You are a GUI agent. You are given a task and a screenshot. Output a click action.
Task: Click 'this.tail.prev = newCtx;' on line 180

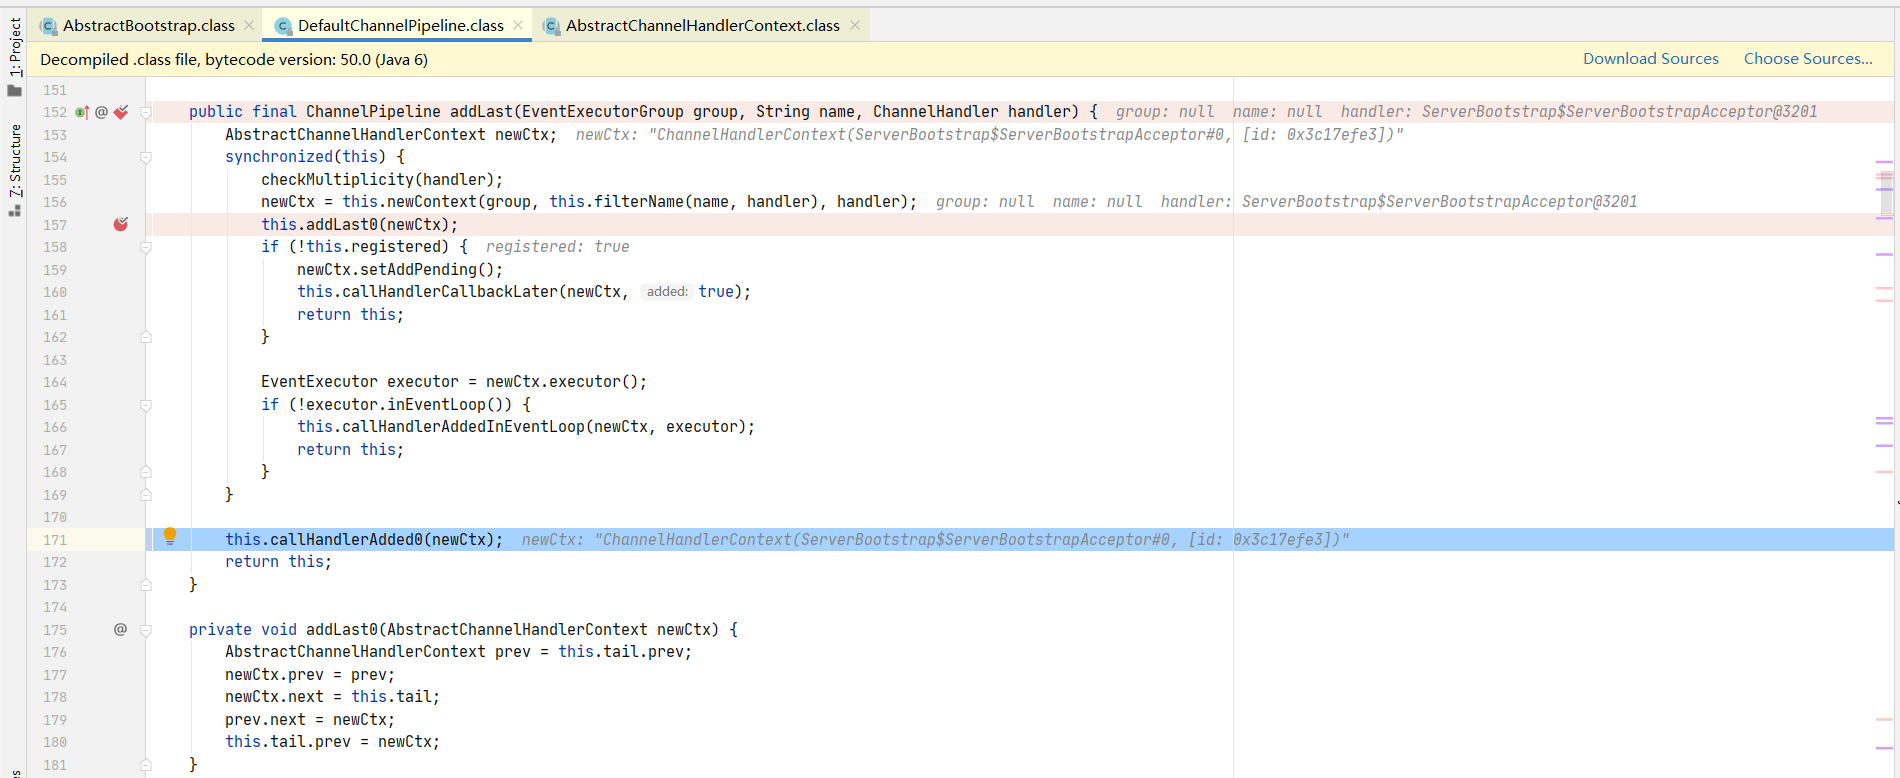click(x=332, y=742)
